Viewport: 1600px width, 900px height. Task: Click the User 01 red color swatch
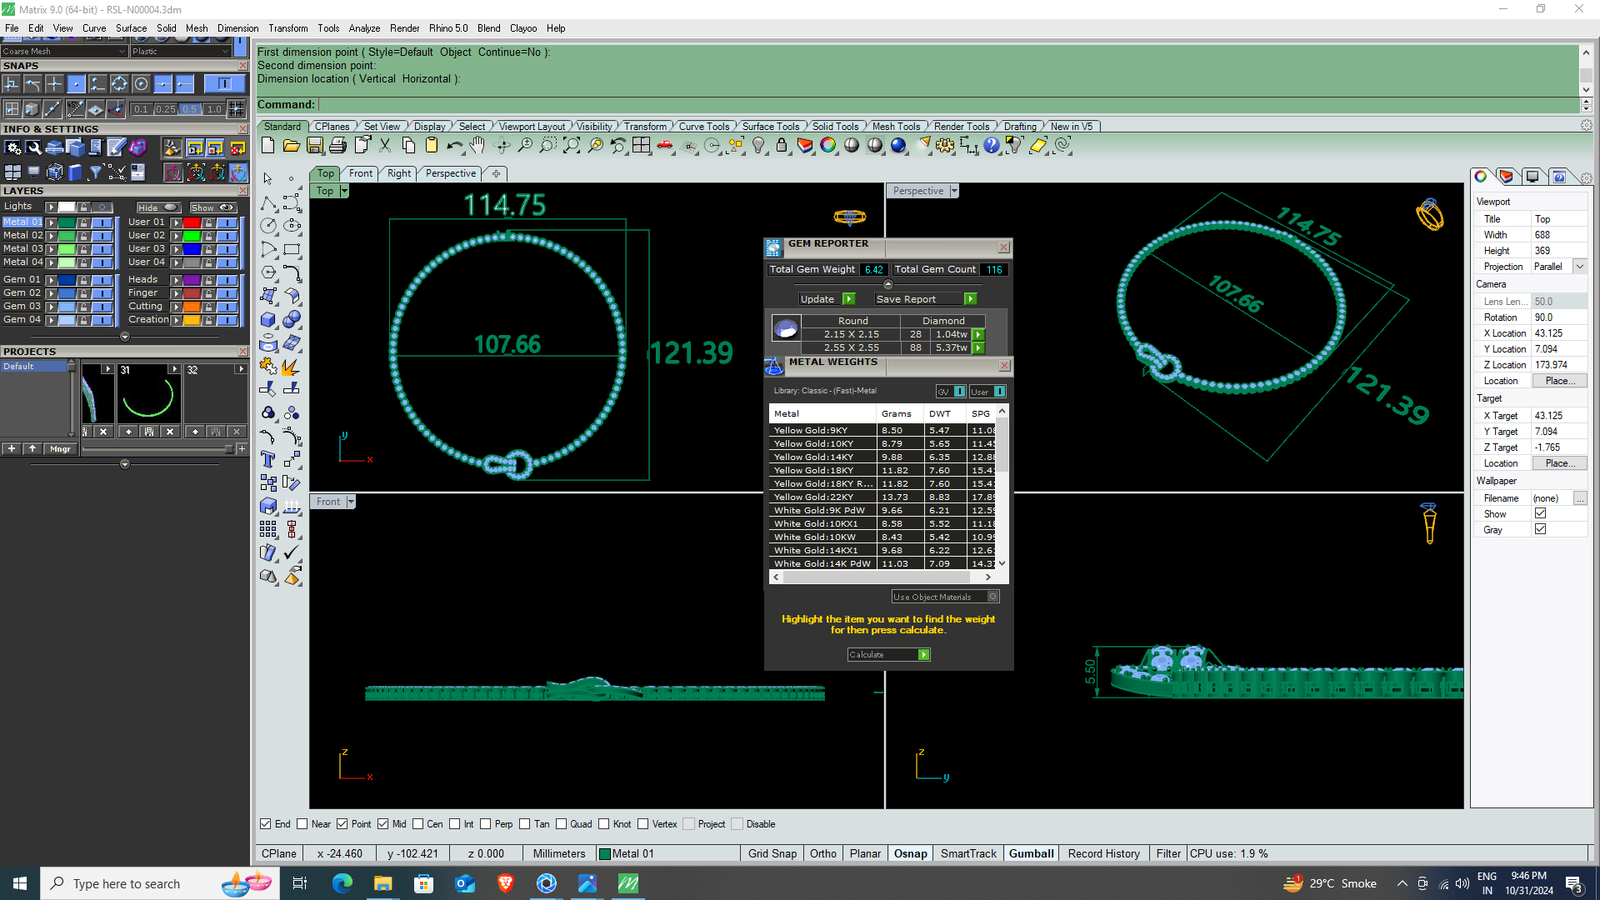tap(191, 222)
